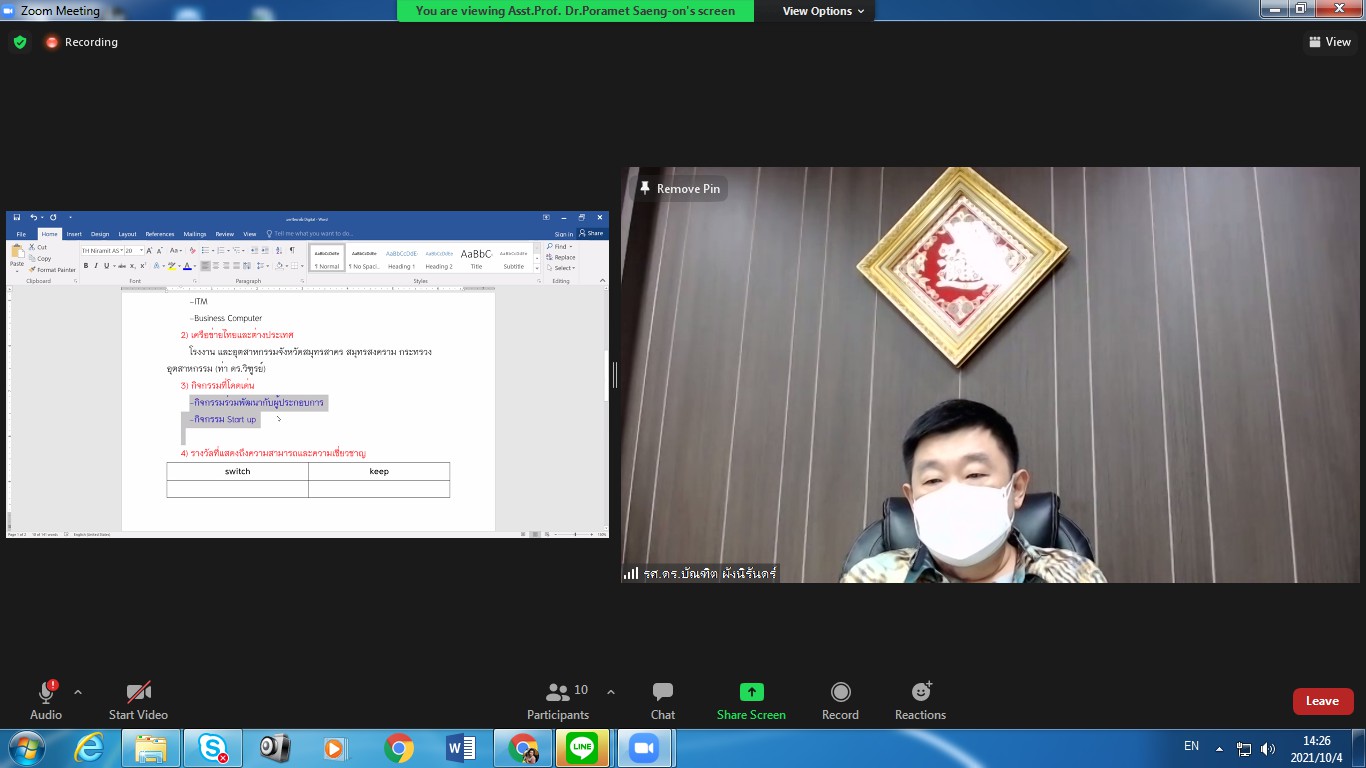Click the divider handle between screen and video
Screen dimensions: 1366x768
click(615, 375)
